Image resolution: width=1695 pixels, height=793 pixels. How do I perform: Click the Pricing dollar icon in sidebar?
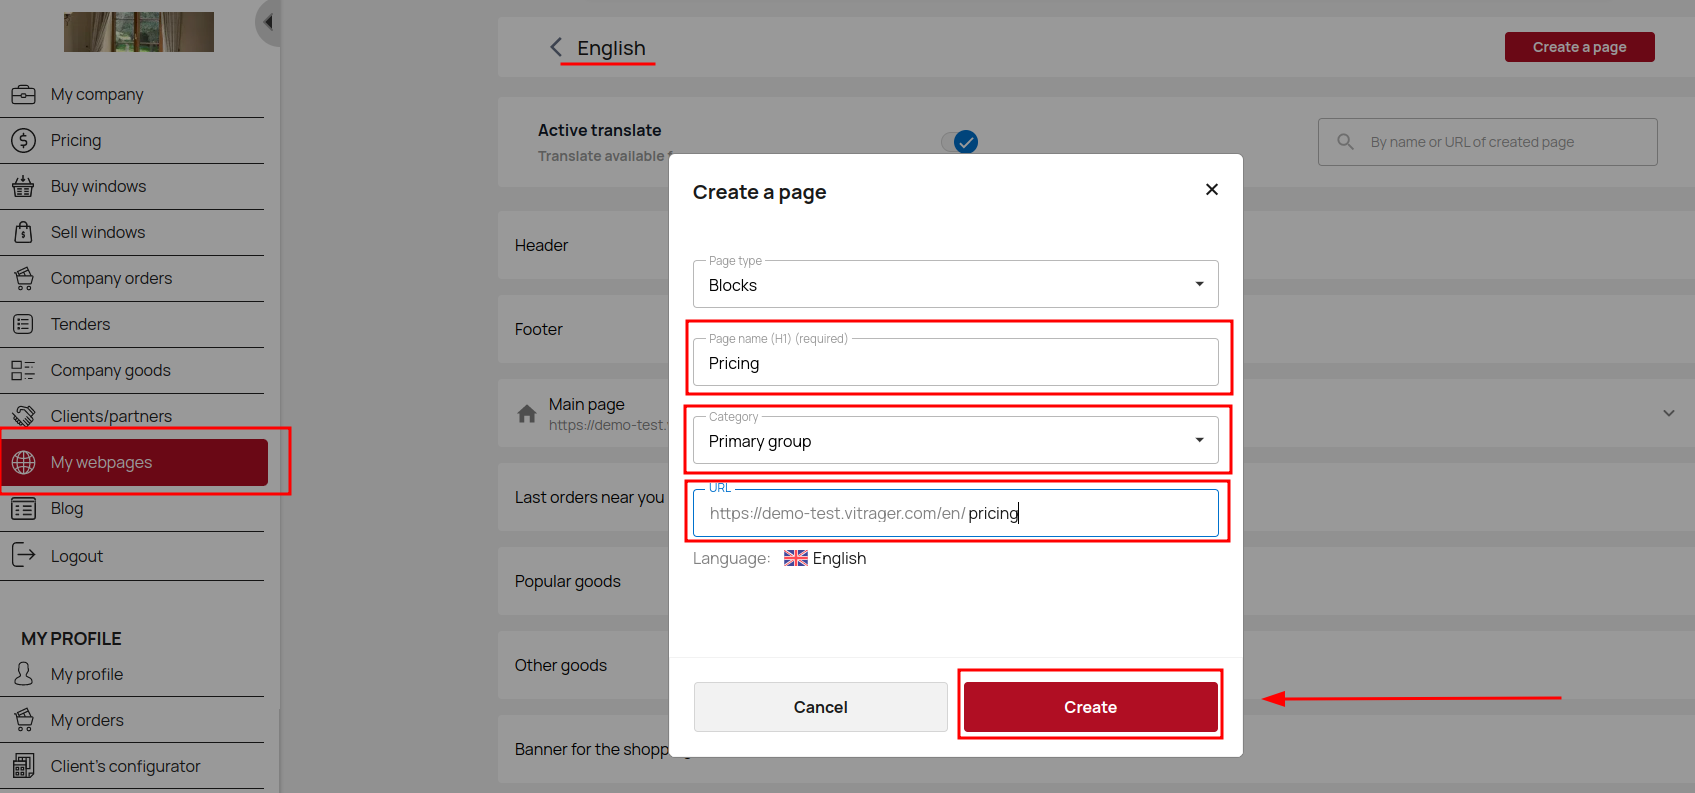(23, 140)
